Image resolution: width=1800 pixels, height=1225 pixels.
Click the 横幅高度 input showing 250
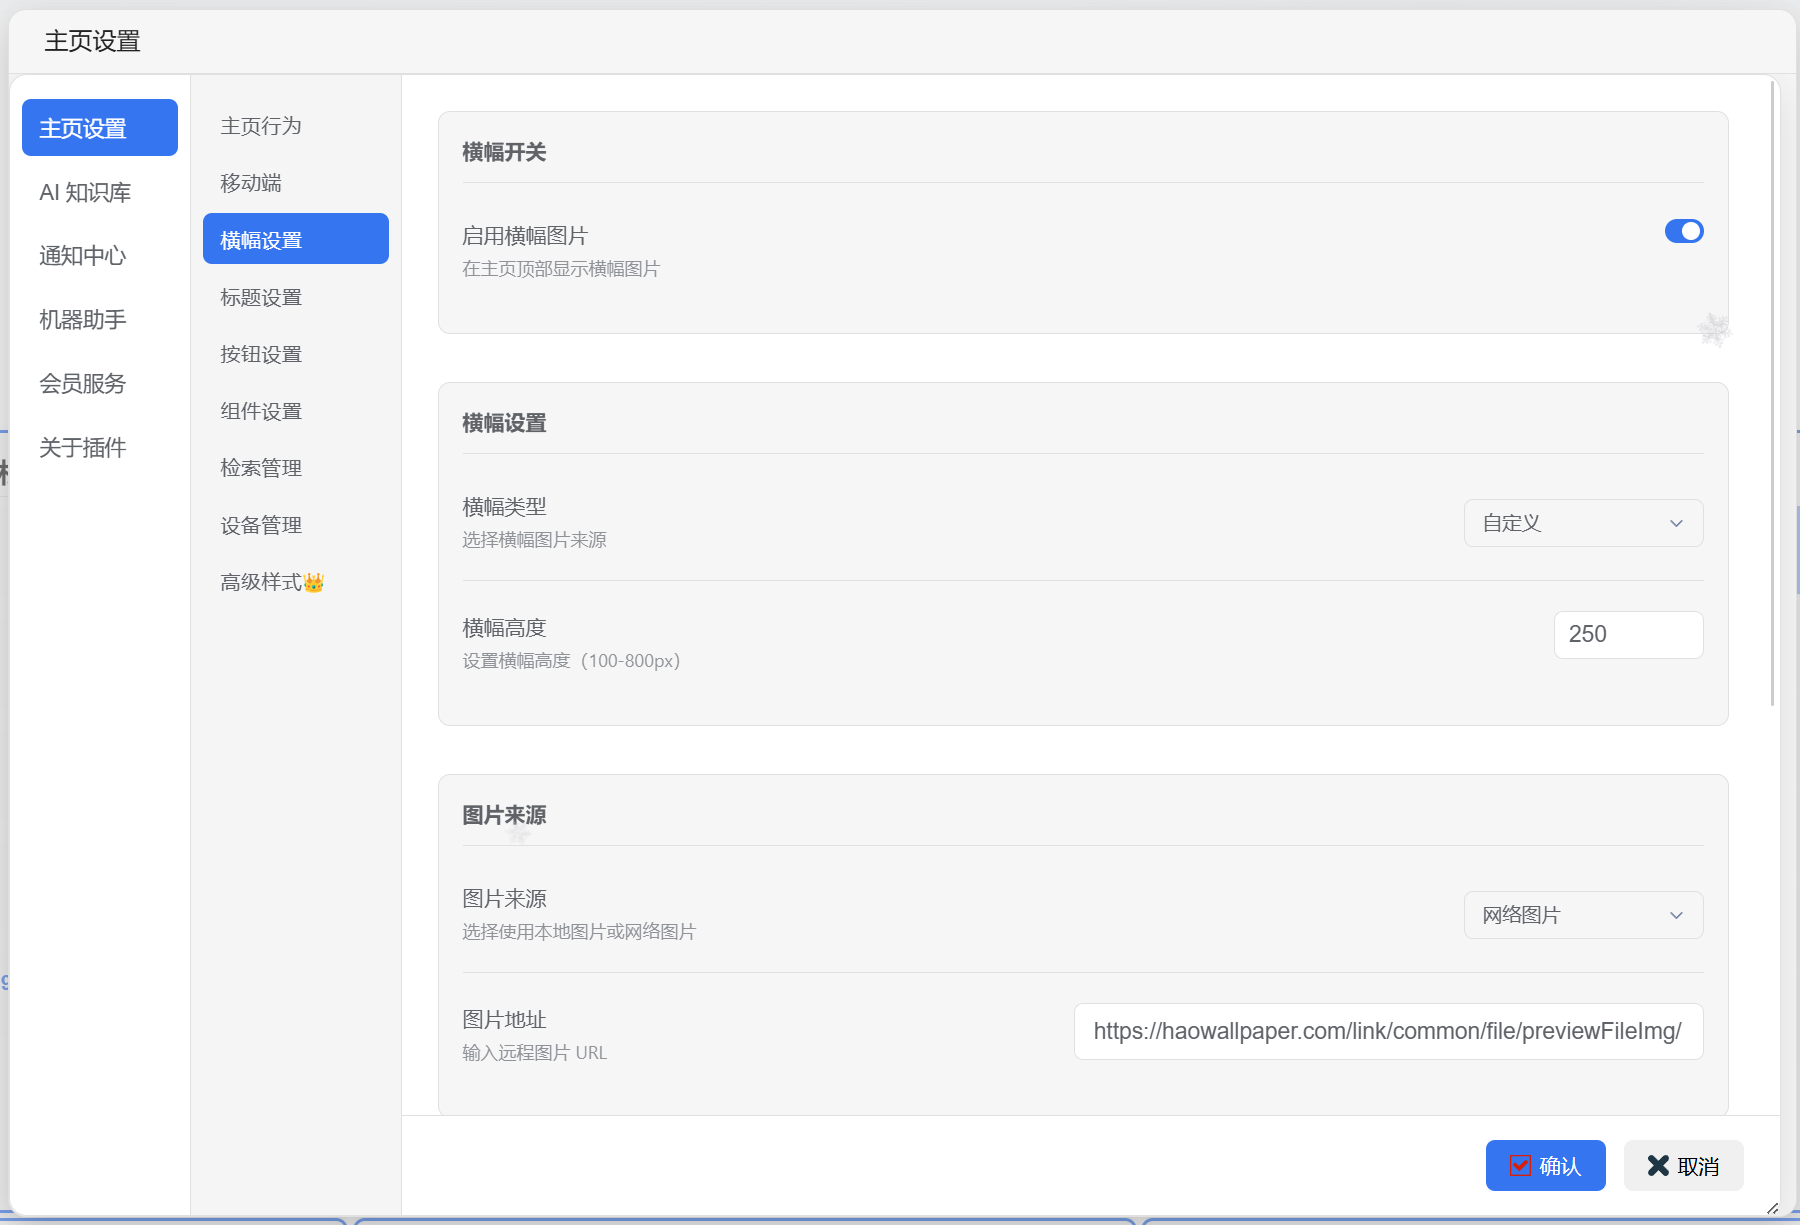pyautogui.click(x=1628, y=635)
